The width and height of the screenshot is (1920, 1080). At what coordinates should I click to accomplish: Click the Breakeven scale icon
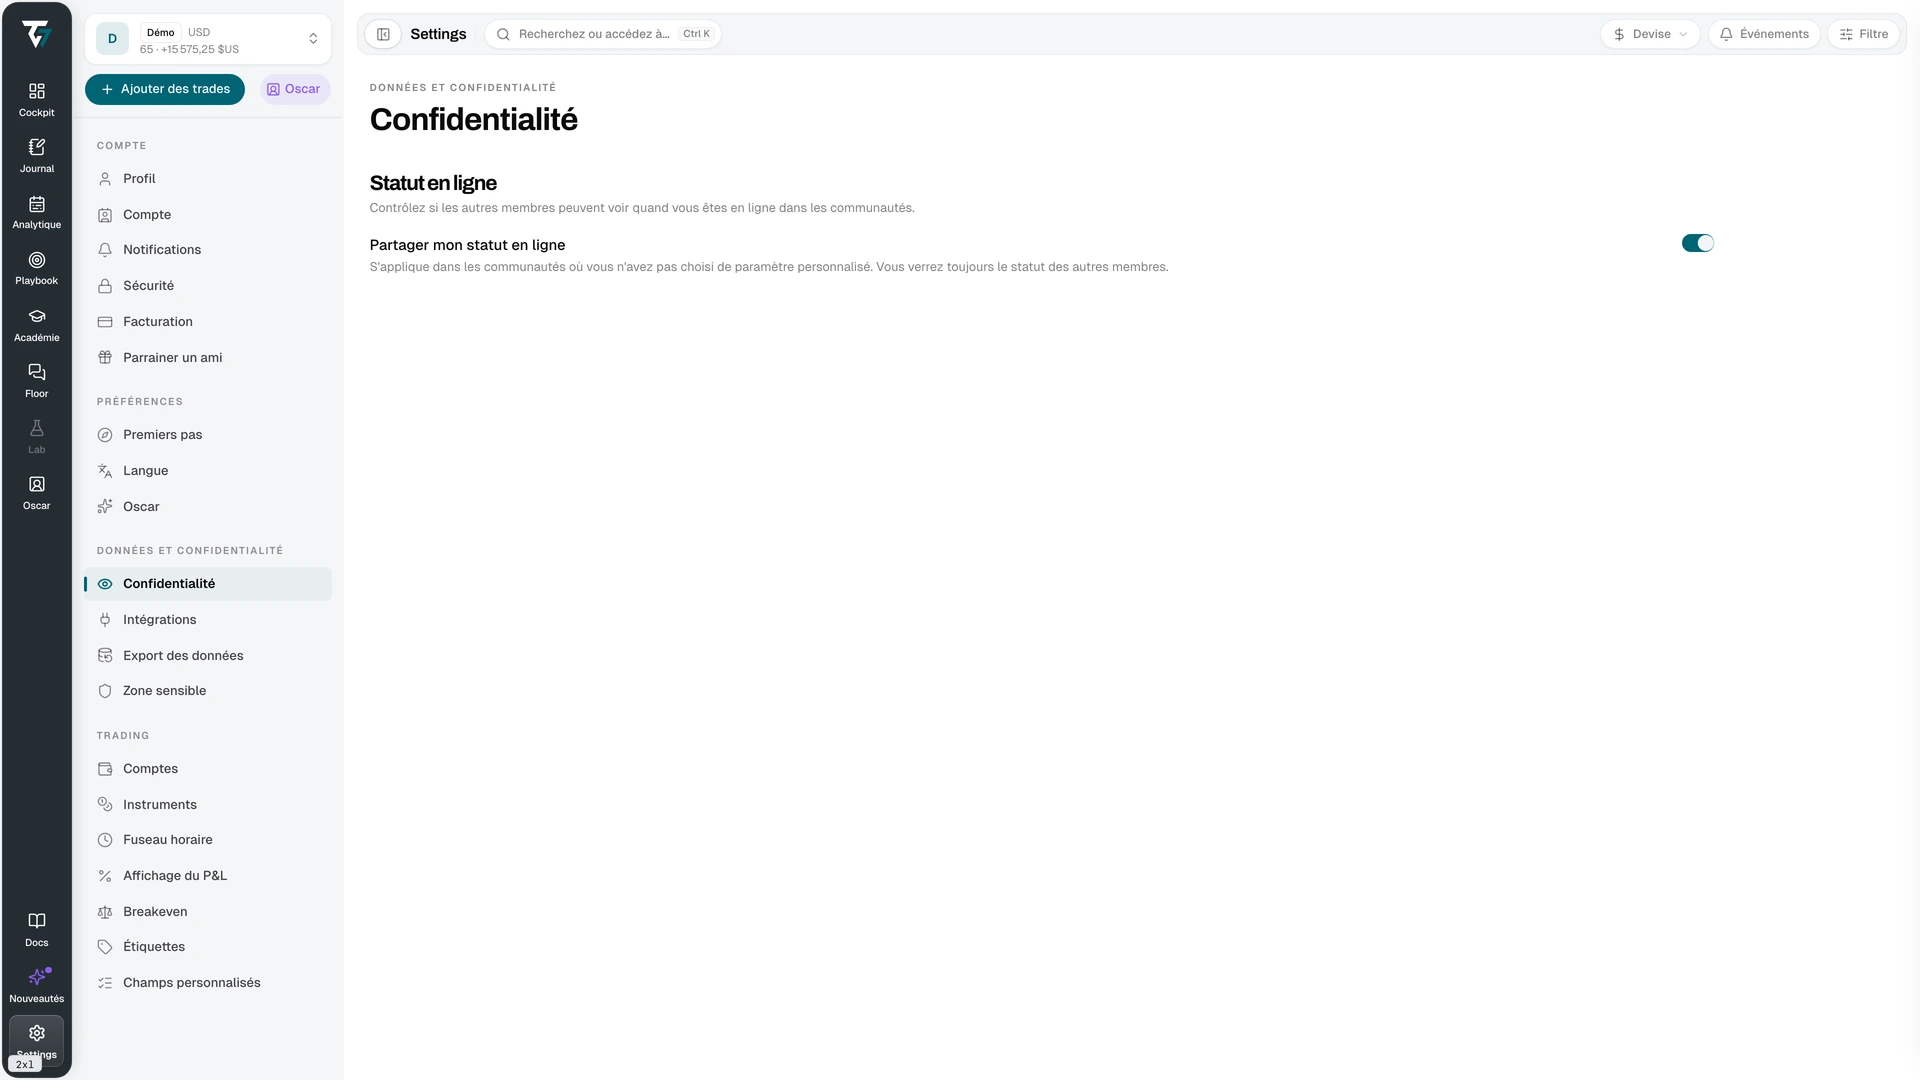tap(105, 912)
